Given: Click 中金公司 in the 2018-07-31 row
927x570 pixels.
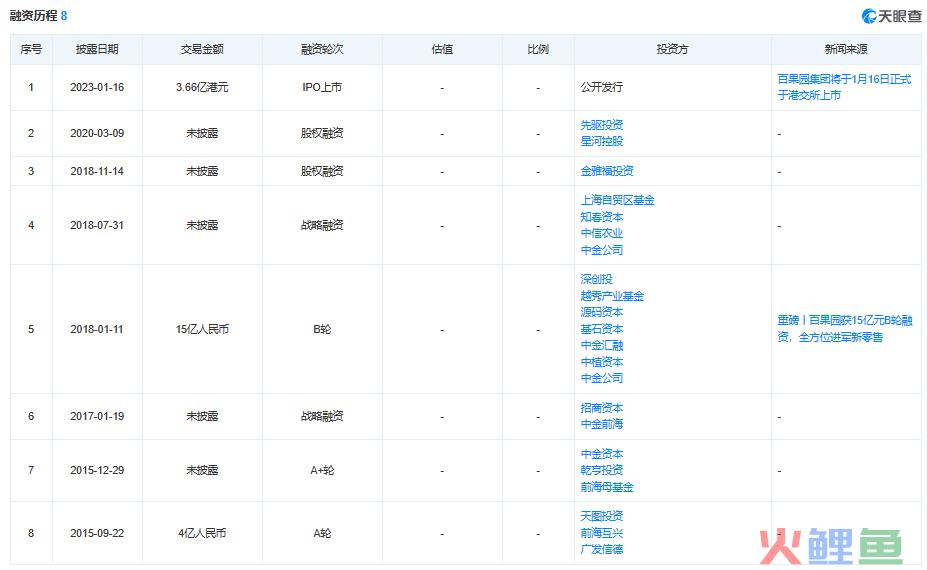Looking at the screenshot, I should coord(601,250).
